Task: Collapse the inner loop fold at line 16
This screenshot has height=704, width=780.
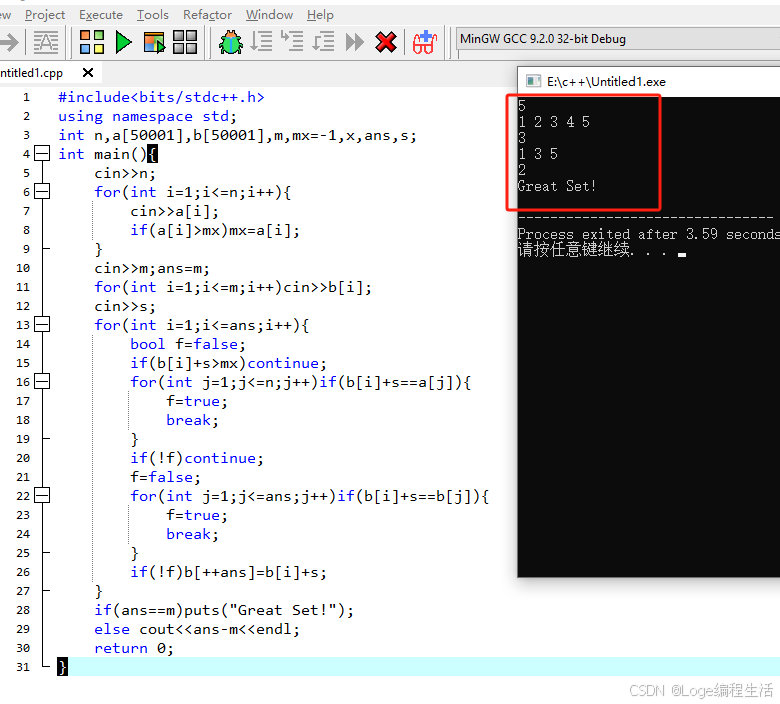Action: tap(42, 382)
